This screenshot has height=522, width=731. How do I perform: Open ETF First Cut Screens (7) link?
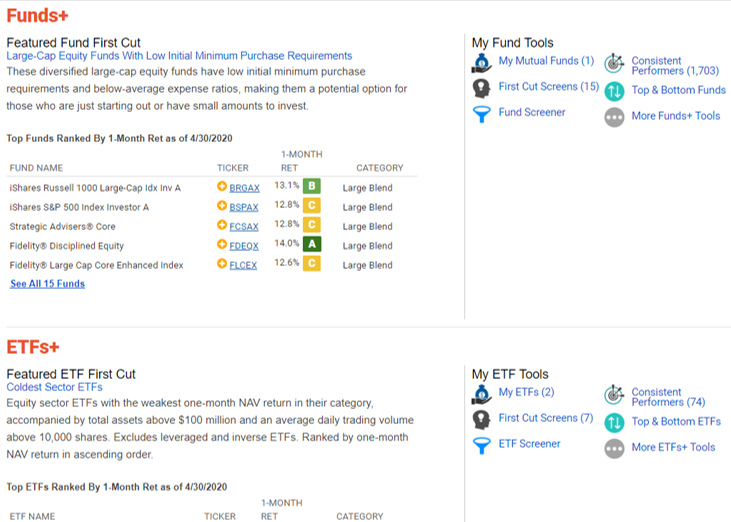(x=546, y=418)
